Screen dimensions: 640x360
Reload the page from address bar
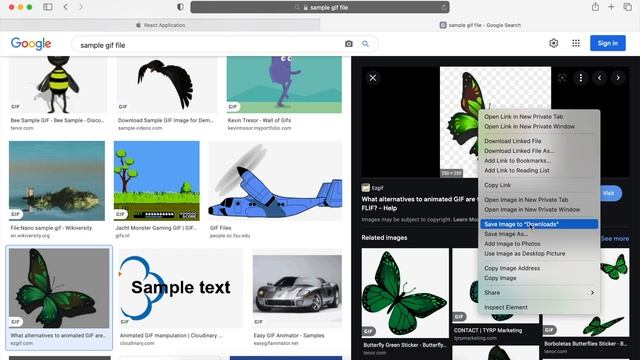pos(444,7)
